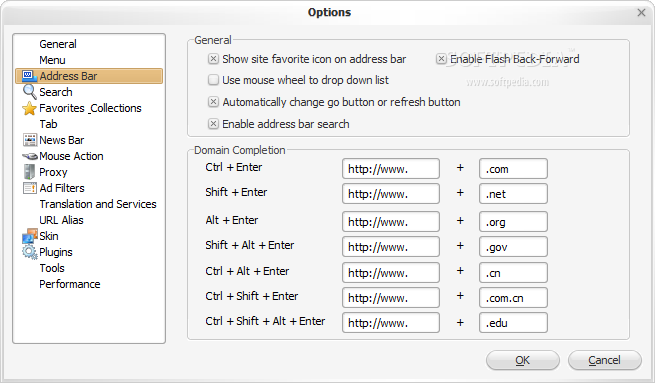The width and height of the screenshot is (655, 383).
Task: Toggle Enable Flash Back-Forward checkbox
Action: (x=441, y=59)
